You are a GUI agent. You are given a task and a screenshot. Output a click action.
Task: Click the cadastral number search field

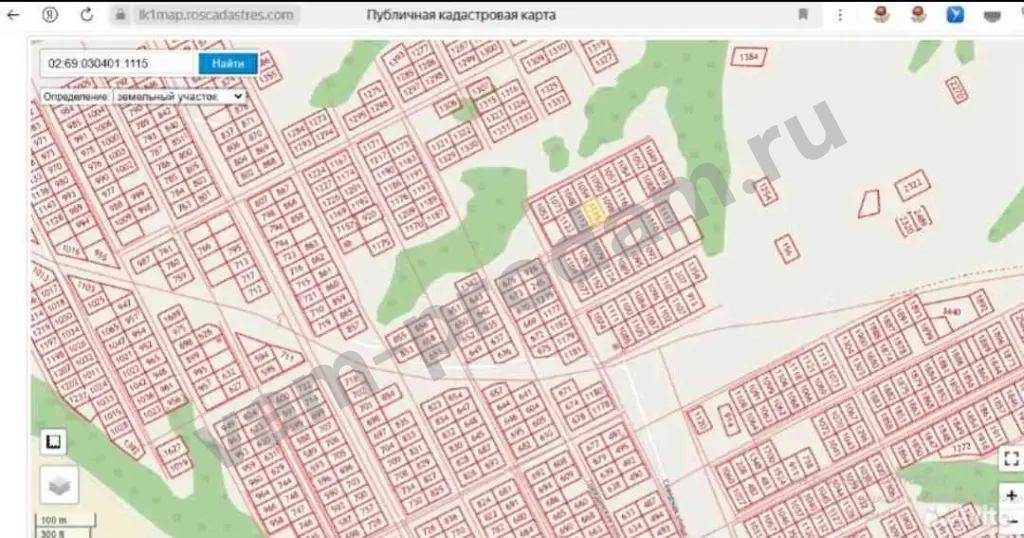118,63
